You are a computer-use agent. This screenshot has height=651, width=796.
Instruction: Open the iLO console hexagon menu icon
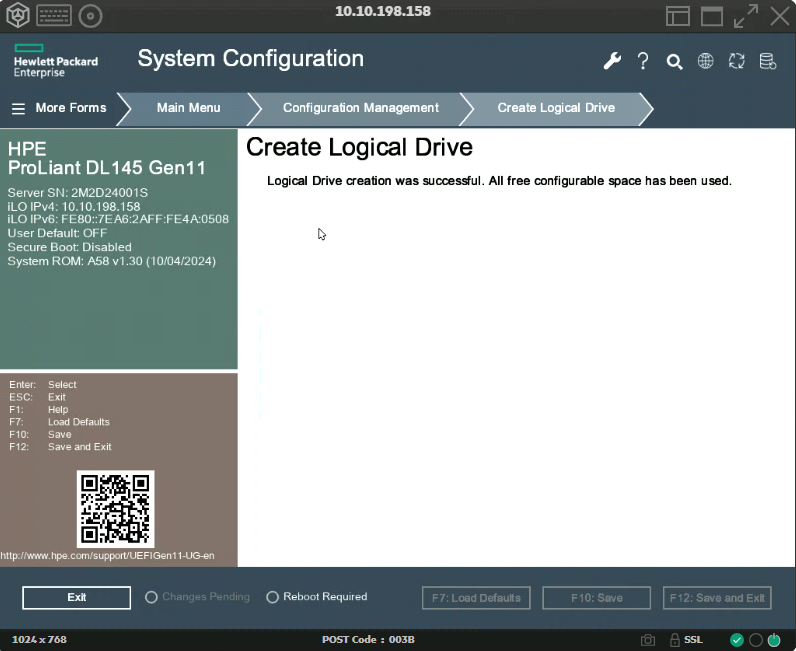(18, 15)
